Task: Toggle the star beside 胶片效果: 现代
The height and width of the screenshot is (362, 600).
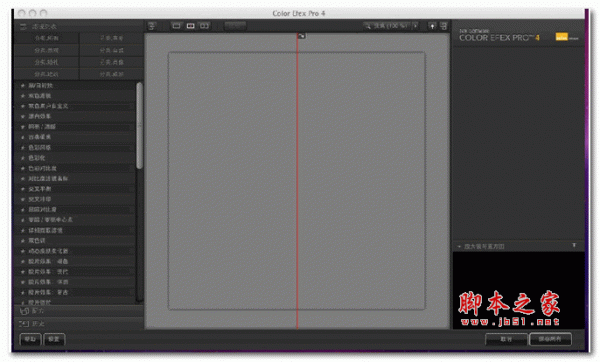Action: point(23,272)
